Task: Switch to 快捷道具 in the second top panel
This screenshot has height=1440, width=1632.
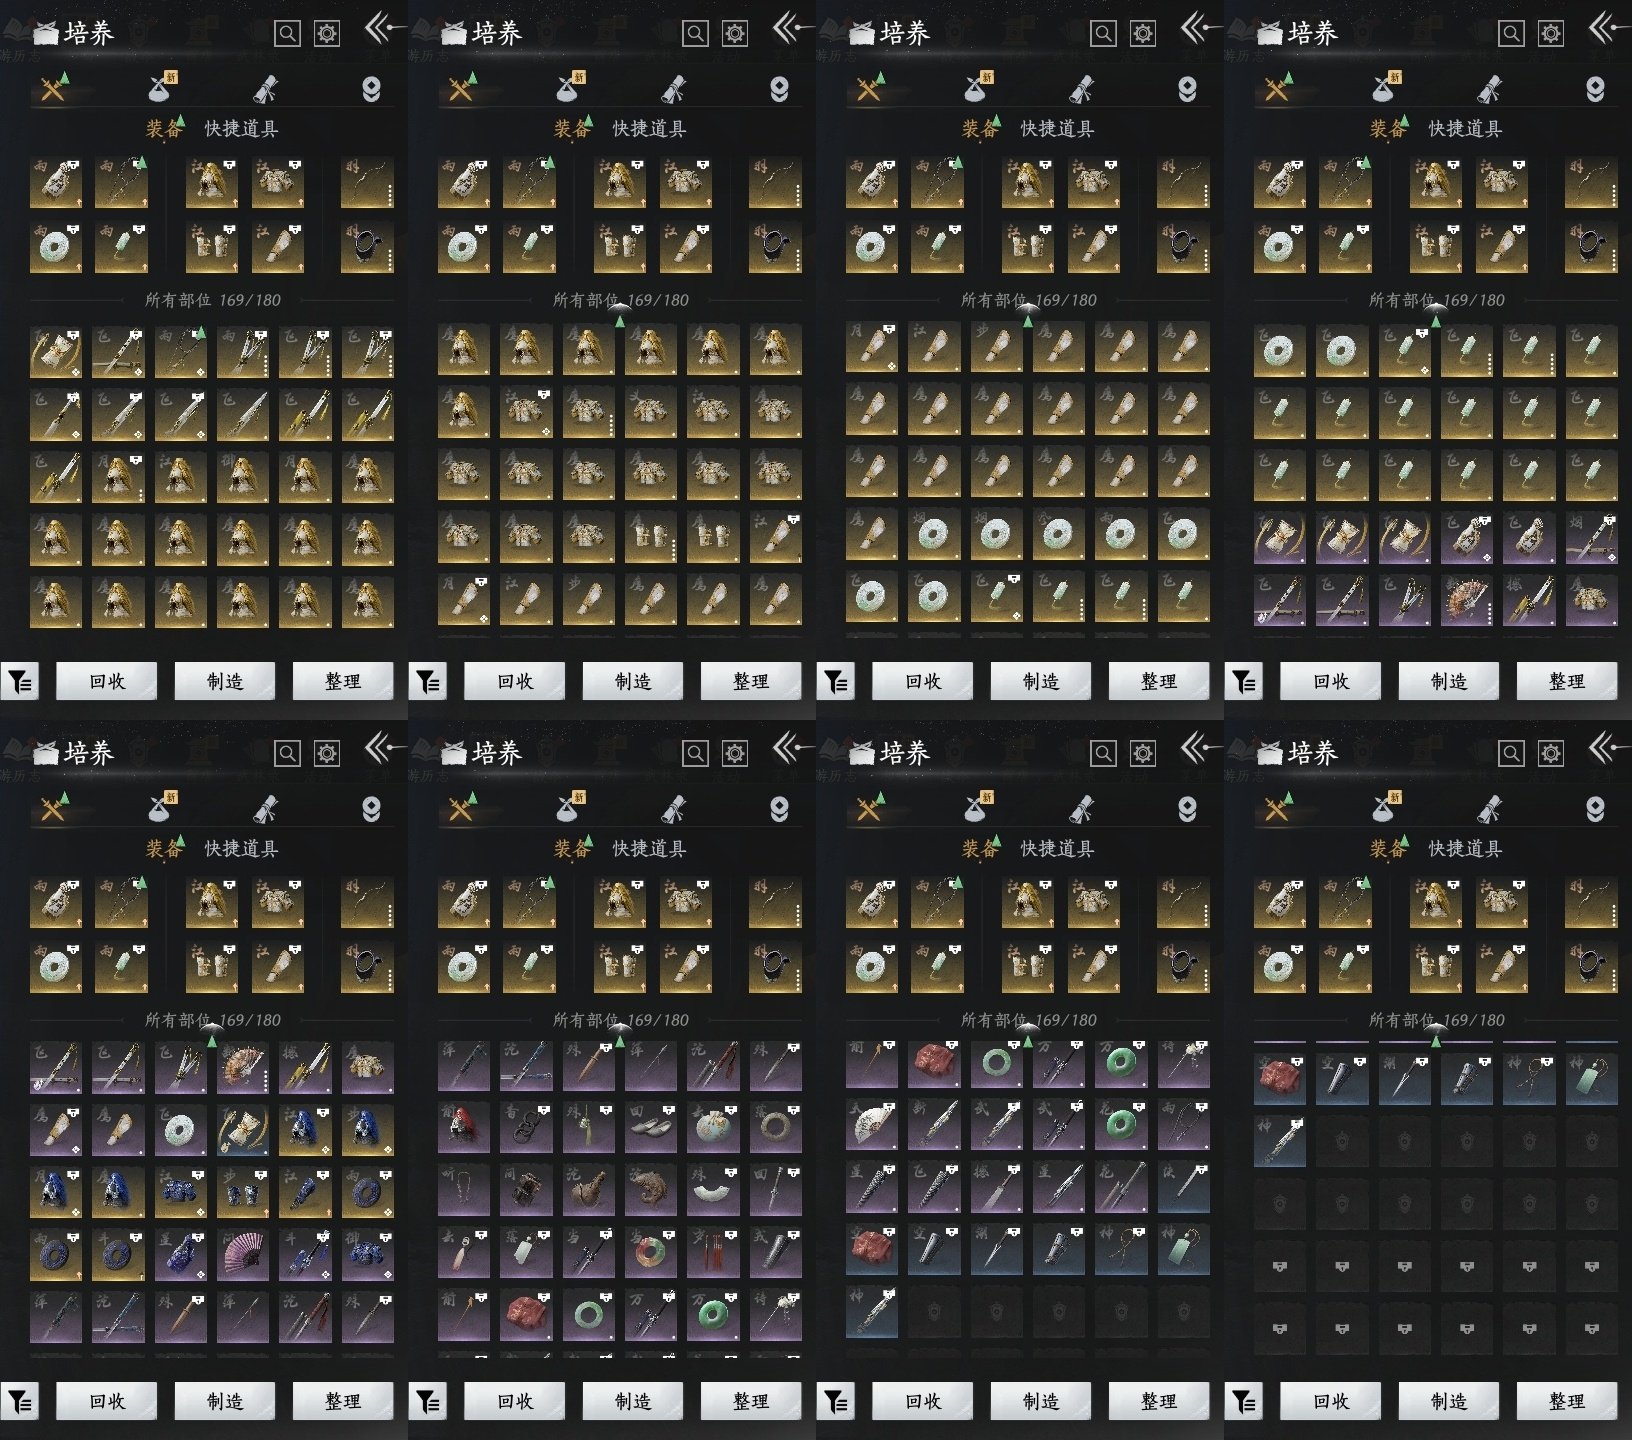Action: coord(649,129)
